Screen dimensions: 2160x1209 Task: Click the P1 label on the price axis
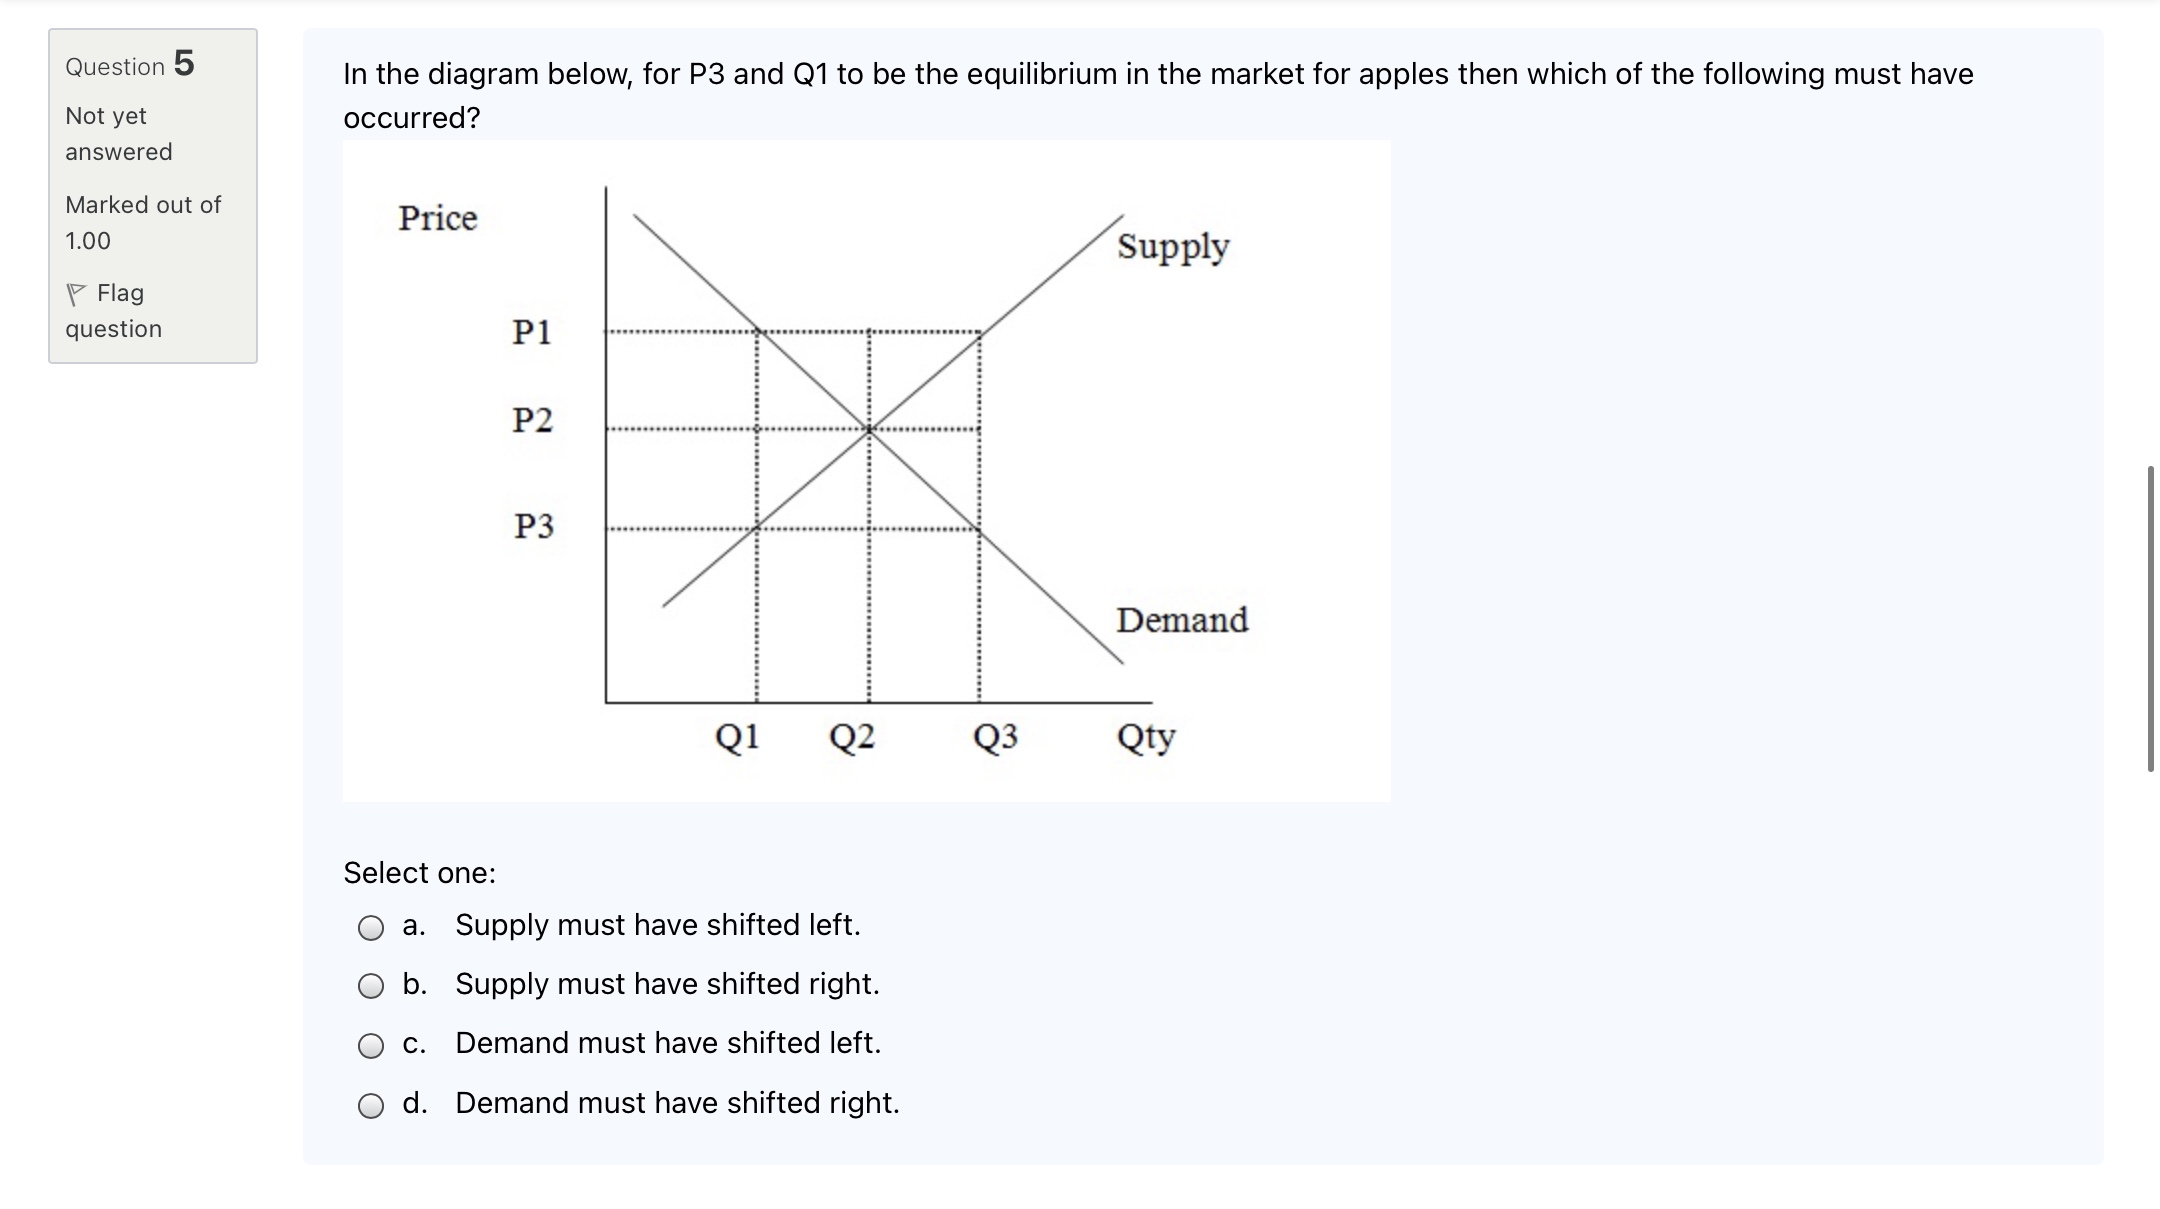pos(533,332)
